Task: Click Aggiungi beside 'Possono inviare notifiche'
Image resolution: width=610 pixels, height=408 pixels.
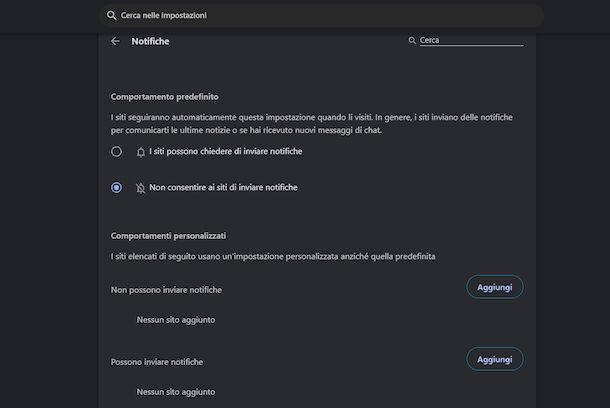Action: [x=494, y=359]
